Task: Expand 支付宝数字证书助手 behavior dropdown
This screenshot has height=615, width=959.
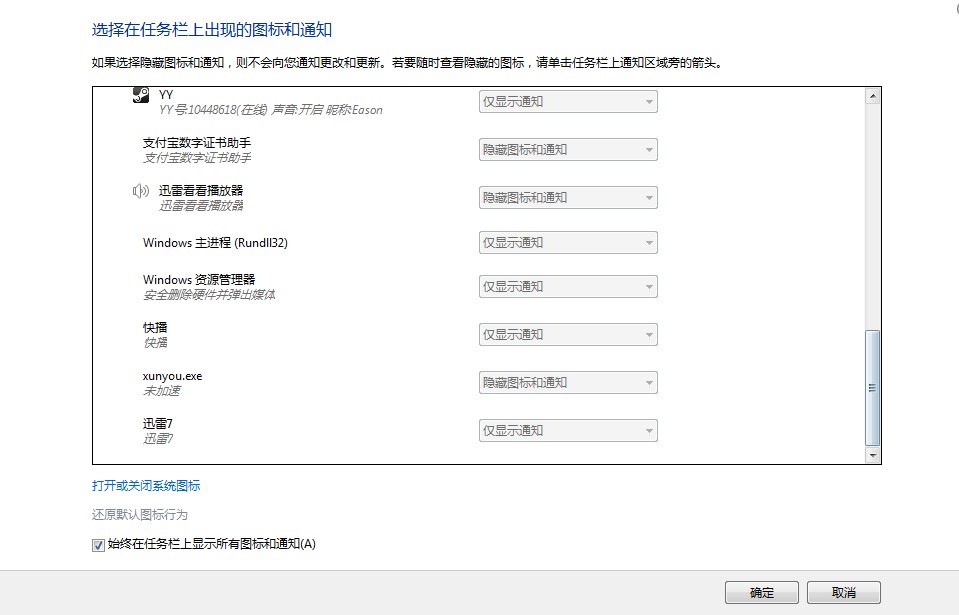Action: pyautogui.click(x=568, y=150)
